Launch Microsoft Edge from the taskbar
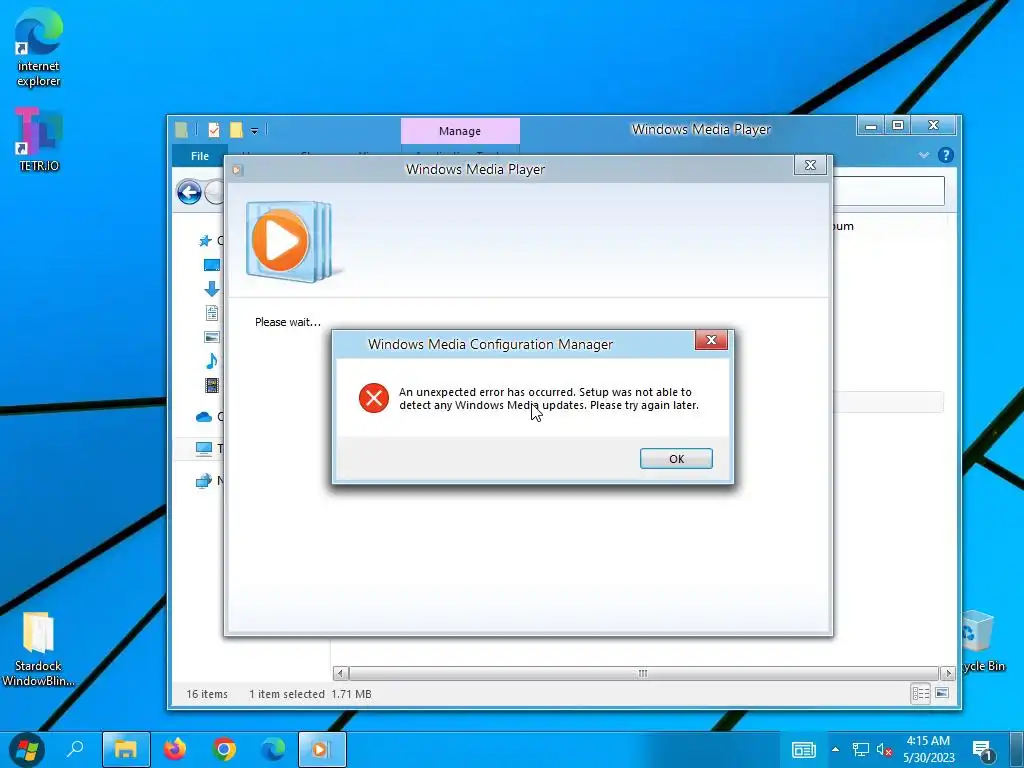The width and height of the screenshot is (1024, 768). [x=273, y=750]
